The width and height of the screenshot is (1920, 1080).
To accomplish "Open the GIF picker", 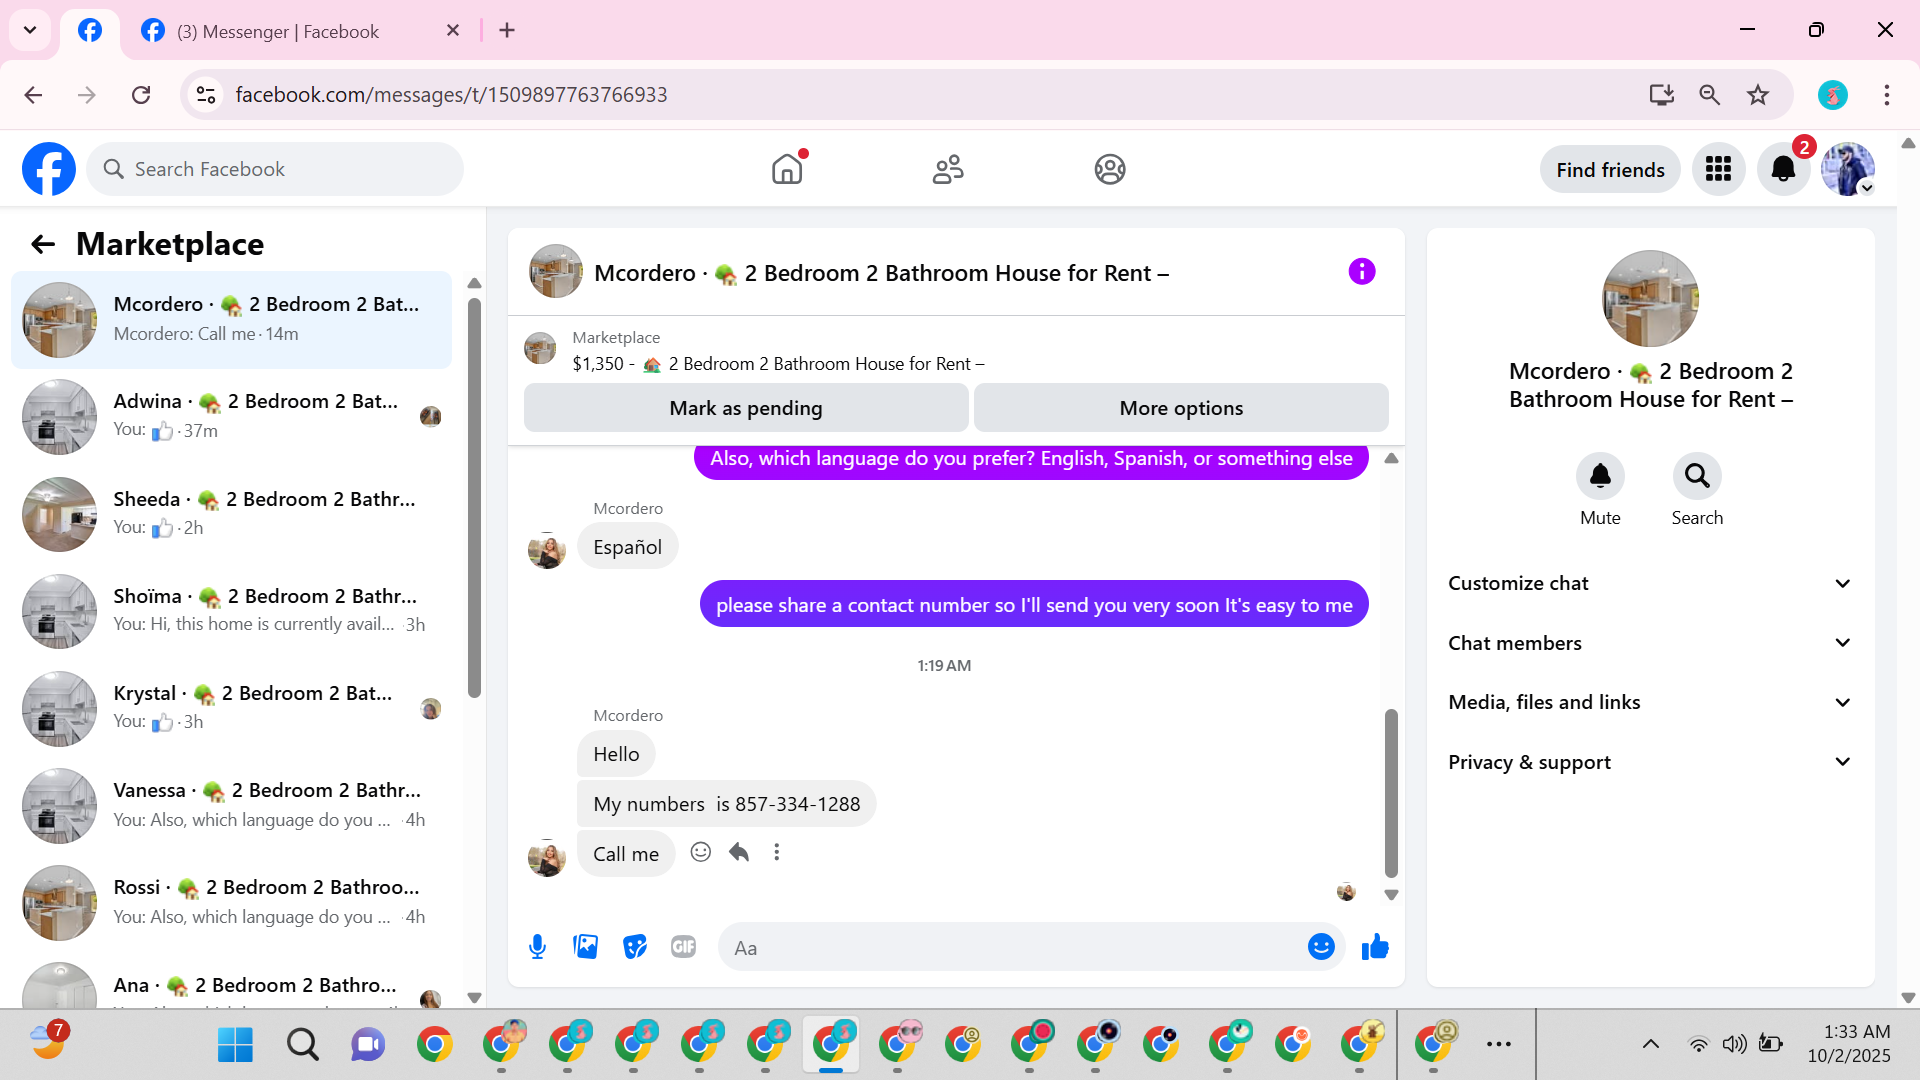I will (x=683, y=947).
